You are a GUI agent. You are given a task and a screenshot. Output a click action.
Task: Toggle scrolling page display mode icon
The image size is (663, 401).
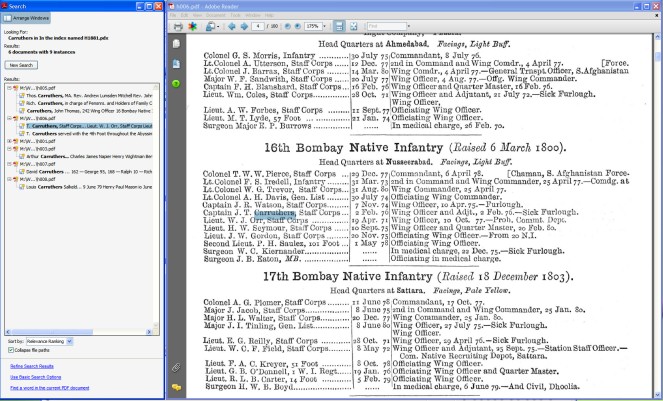(339, 26)
